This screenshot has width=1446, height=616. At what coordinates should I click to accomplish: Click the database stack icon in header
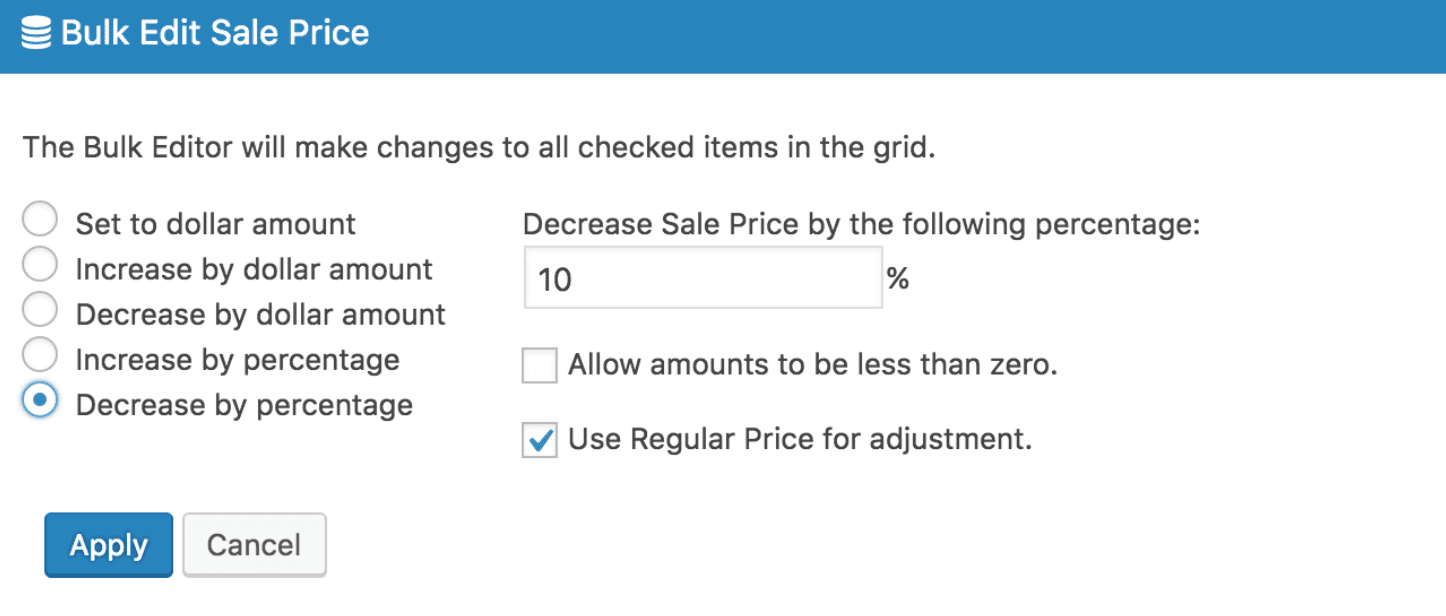(x=36, y=33)
